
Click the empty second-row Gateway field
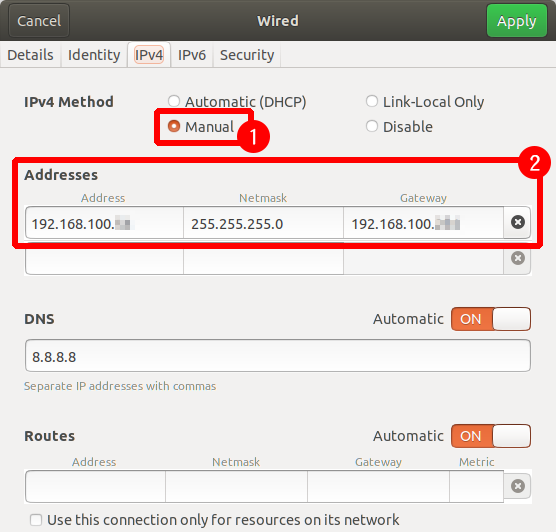pos(423,261)
